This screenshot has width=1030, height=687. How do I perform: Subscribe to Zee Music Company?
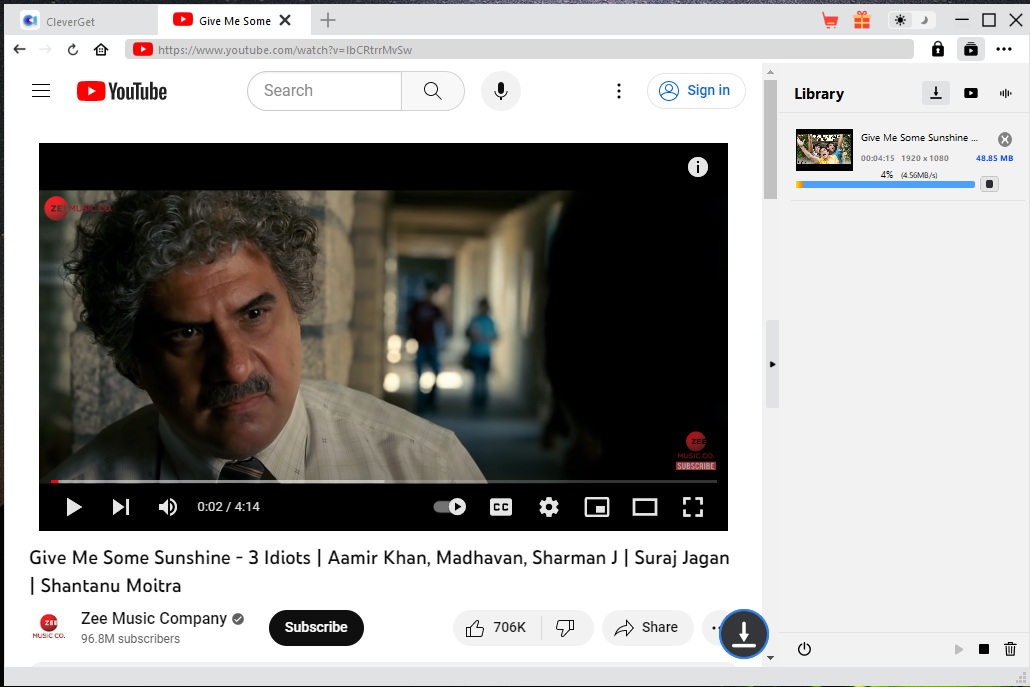[316, 627]
